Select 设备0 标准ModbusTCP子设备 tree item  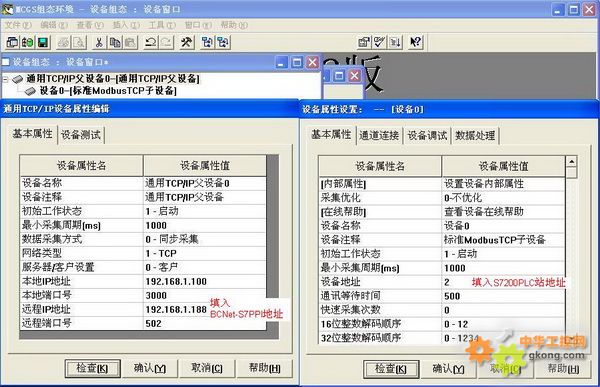point(108,91)
